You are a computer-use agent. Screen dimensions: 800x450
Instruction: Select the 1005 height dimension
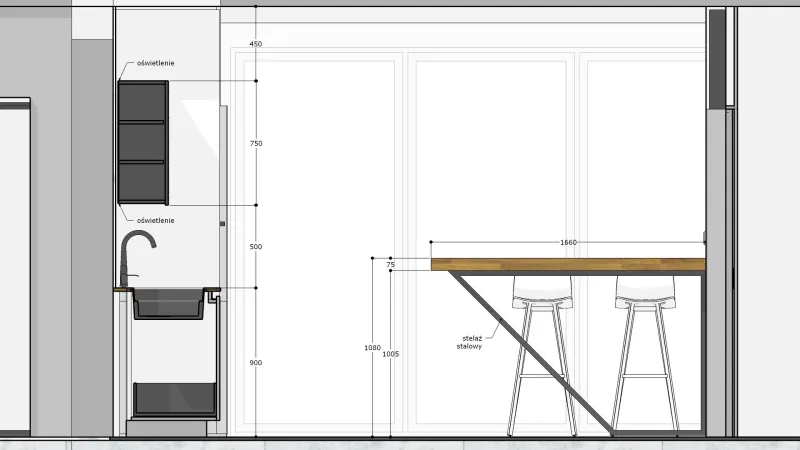391,354
